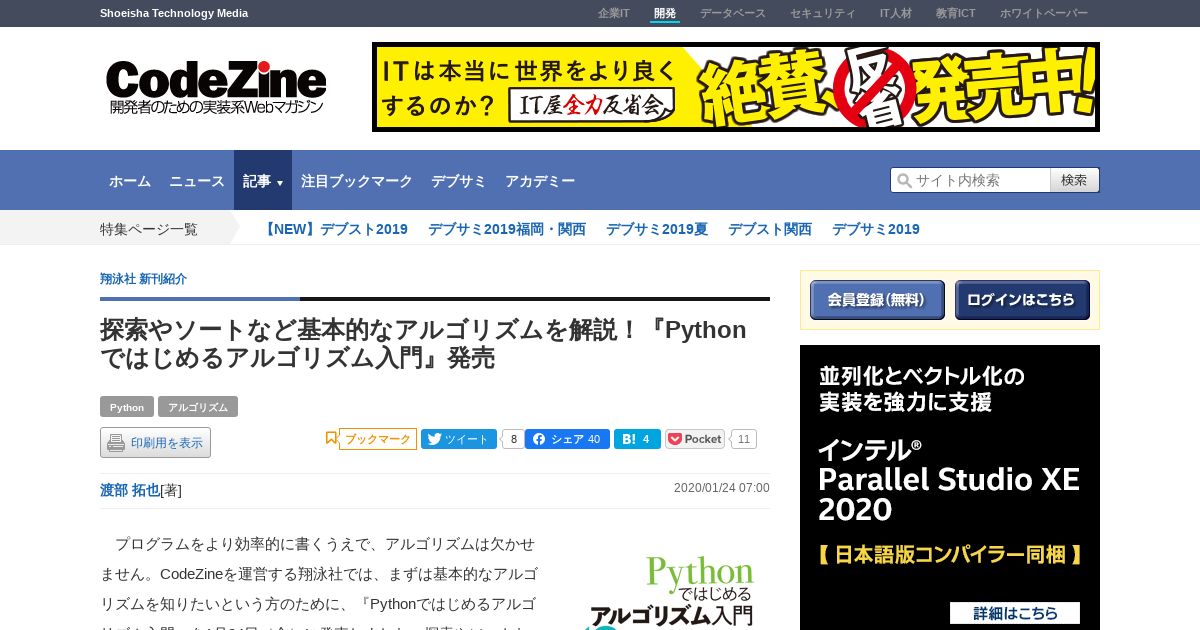Open the CodeZine logo homepage

216,87
